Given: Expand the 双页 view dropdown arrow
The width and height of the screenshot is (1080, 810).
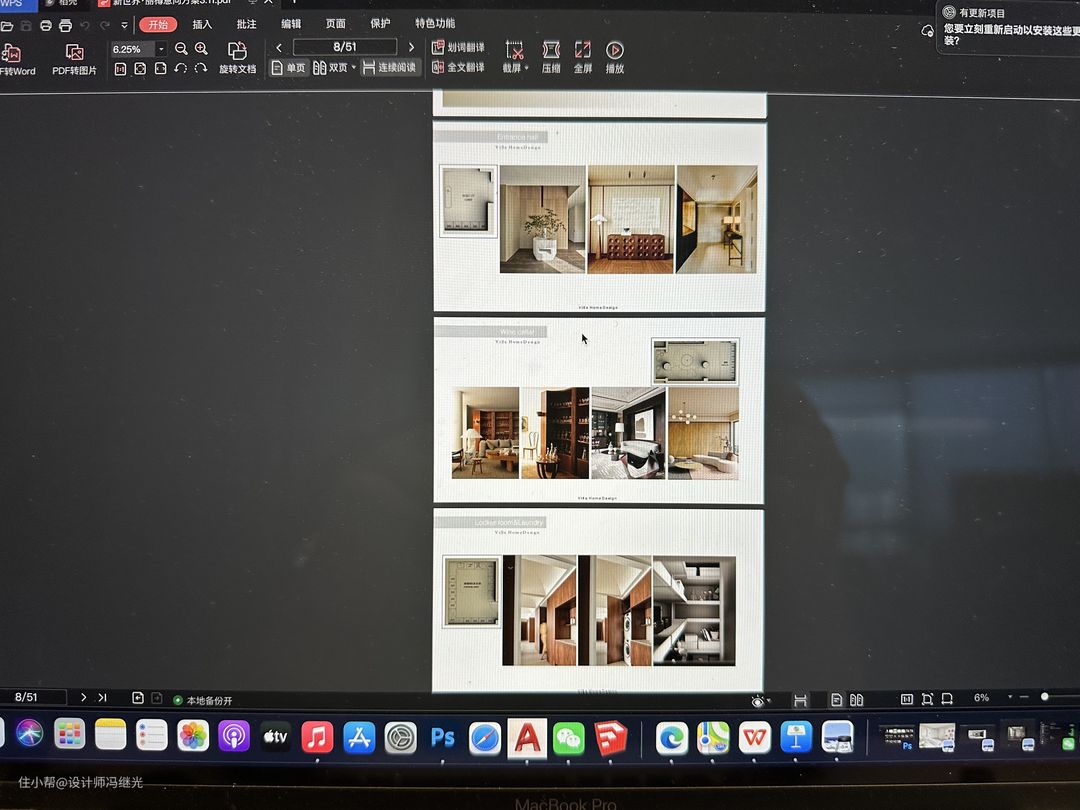Looking at the screenshot, I should [353, 68].
